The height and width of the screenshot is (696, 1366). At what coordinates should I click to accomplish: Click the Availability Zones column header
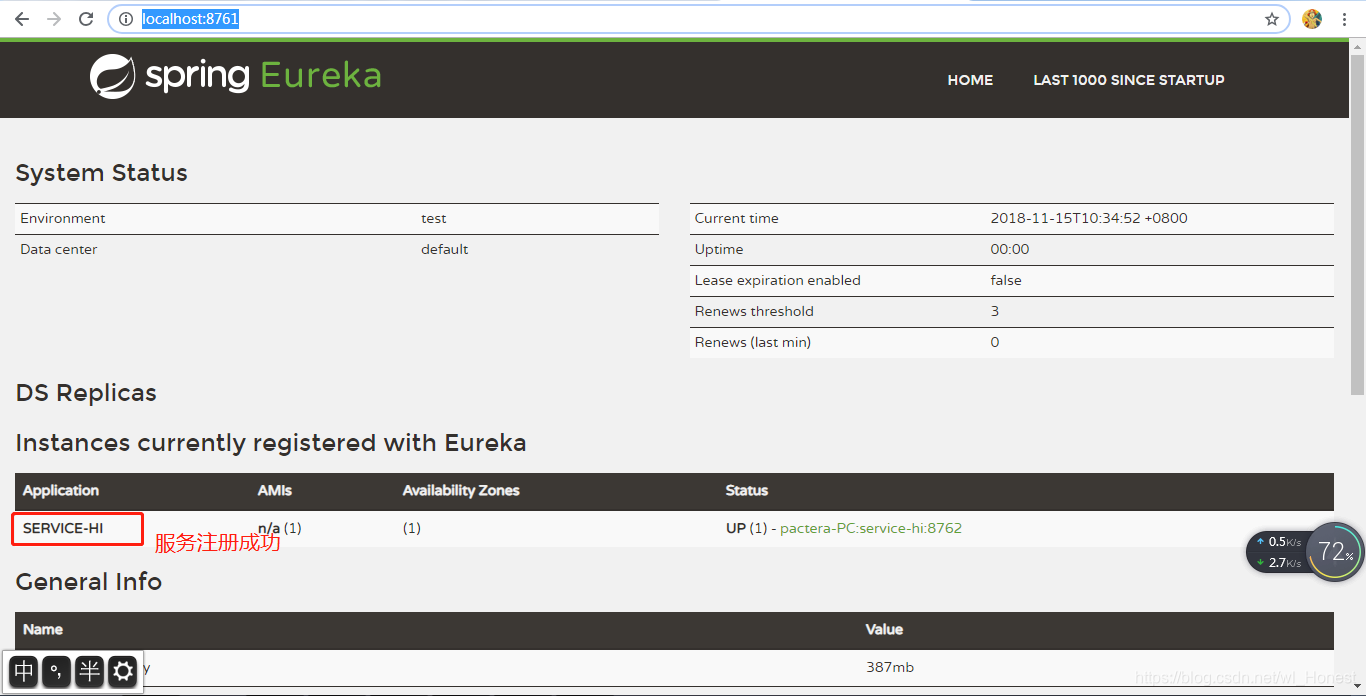(x=461, y=491)
